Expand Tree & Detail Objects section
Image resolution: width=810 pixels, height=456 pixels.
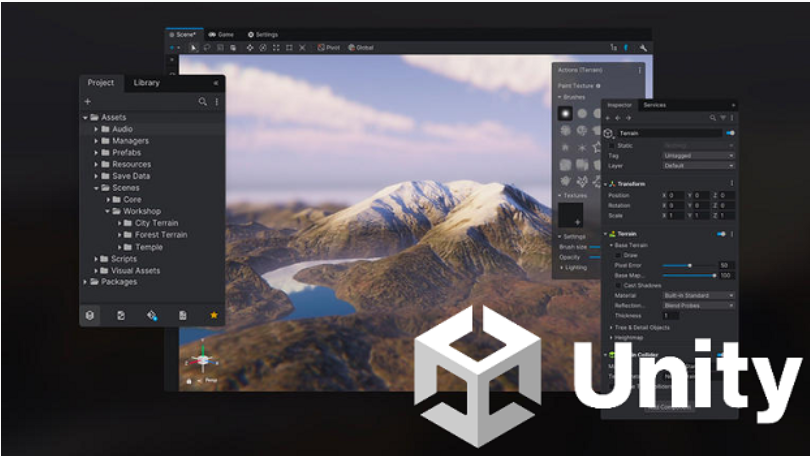point(611,327)
